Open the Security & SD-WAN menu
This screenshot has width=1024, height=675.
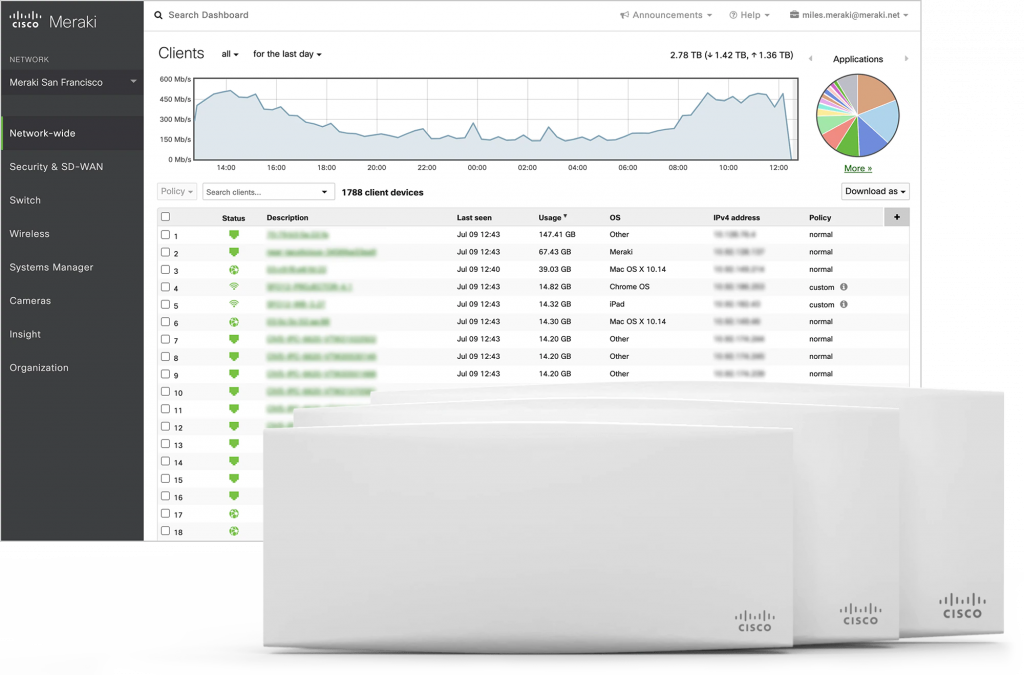coord(56,167)
